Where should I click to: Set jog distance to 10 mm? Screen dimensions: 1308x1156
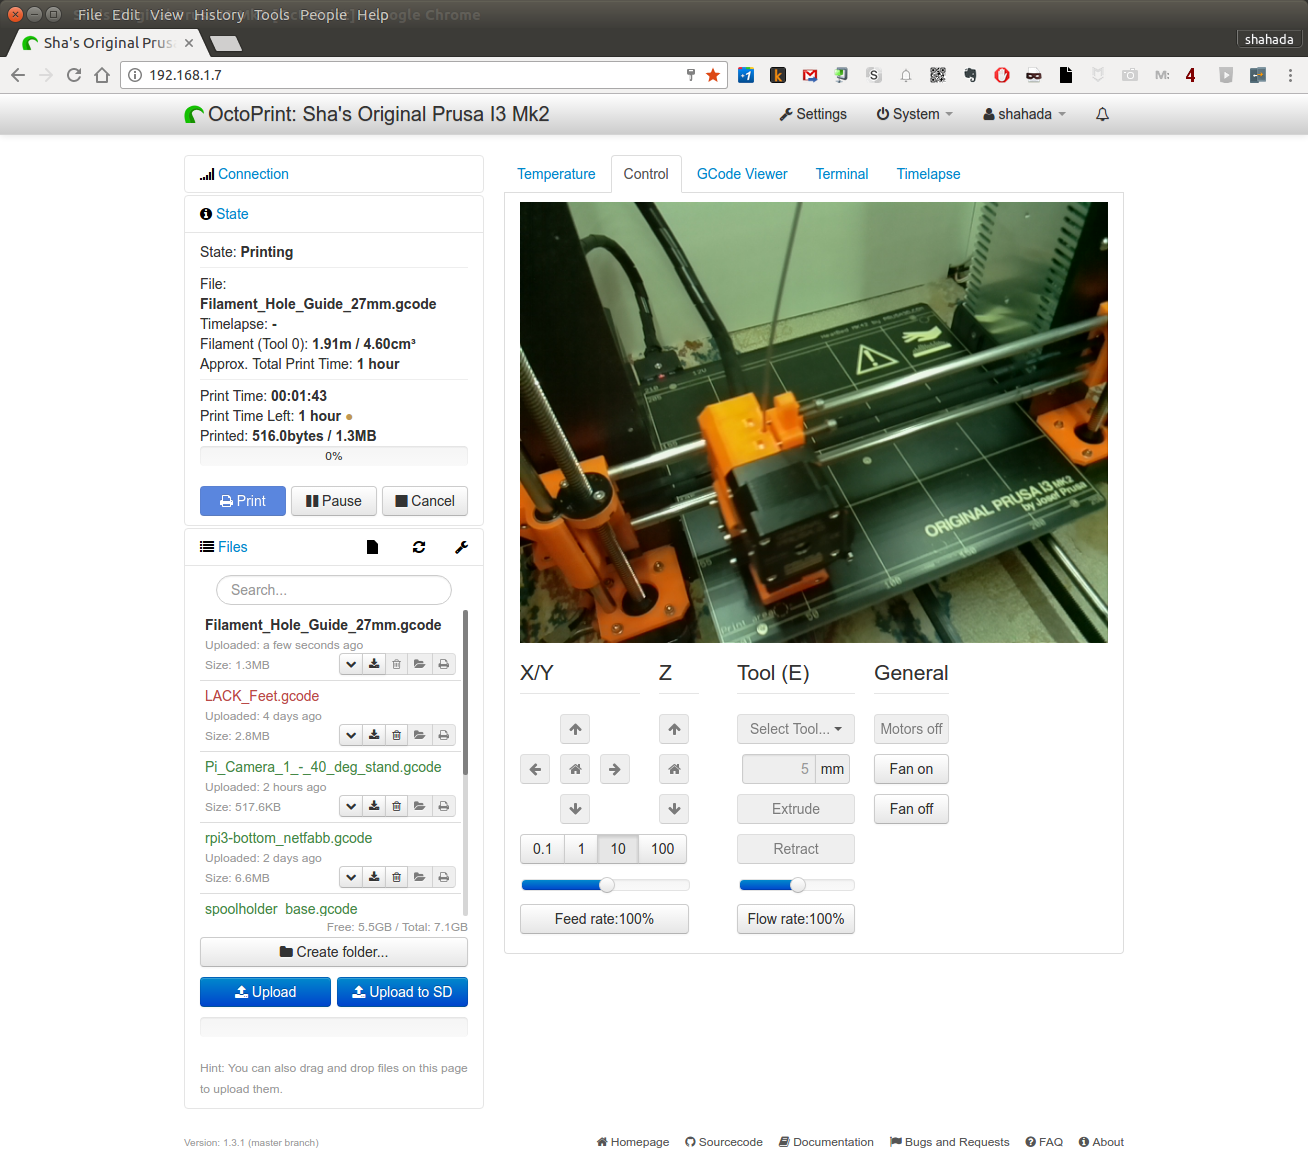click(x=618, y=849)
